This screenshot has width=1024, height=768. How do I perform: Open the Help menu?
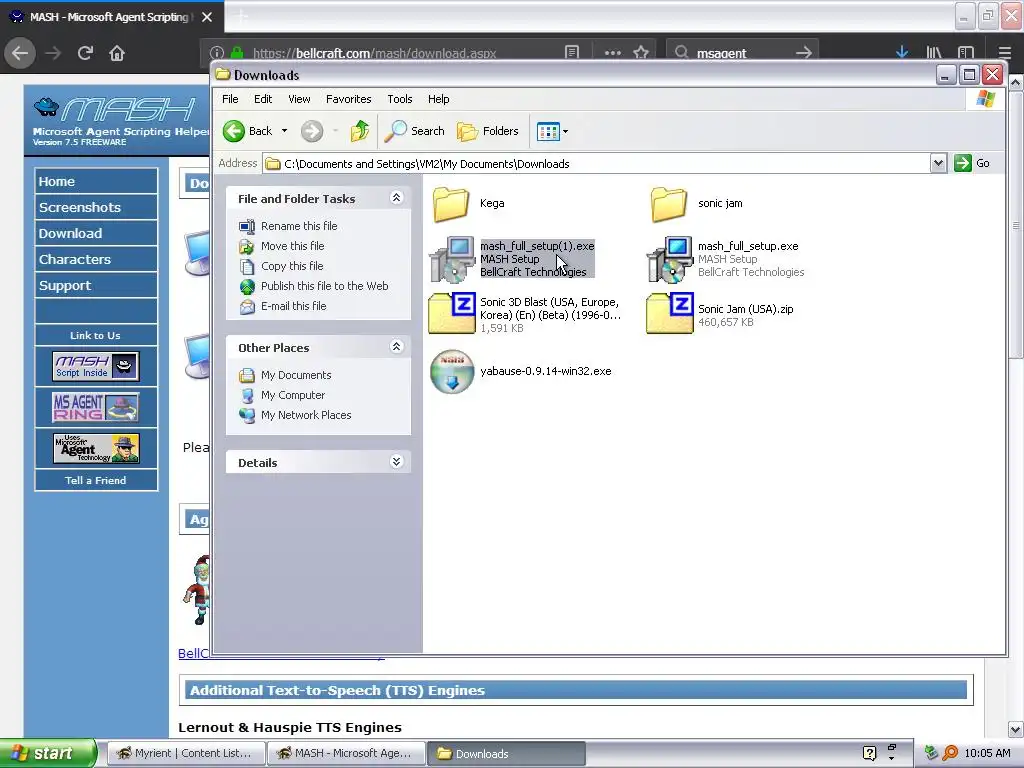tap(438, 99)
